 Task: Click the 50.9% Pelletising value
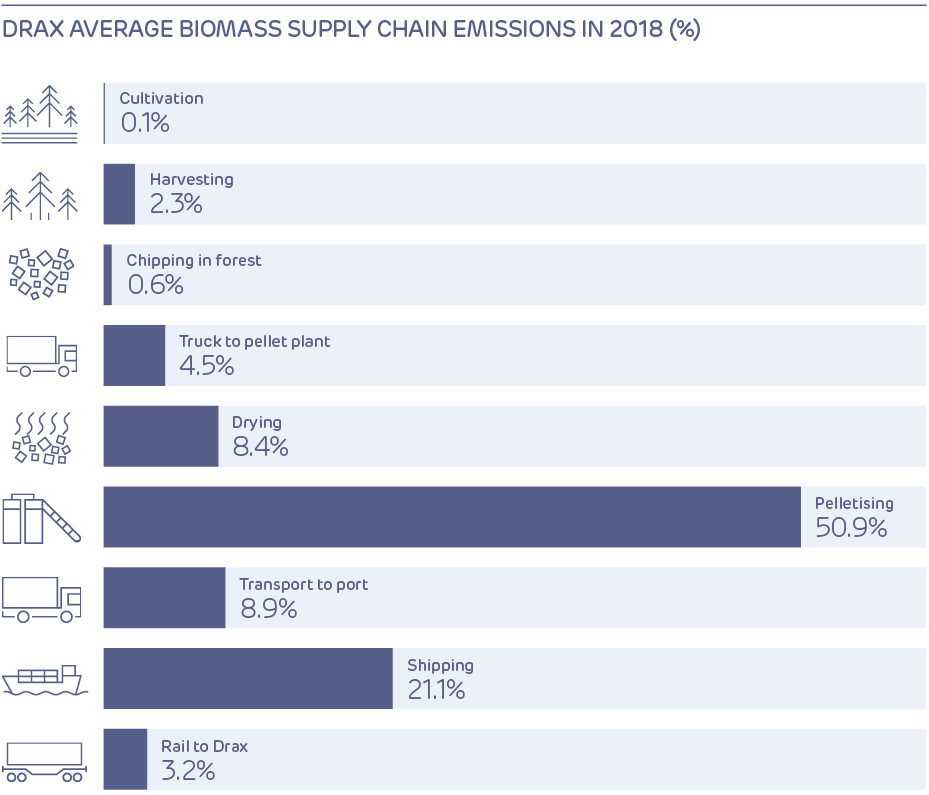(x=851, y=528)
